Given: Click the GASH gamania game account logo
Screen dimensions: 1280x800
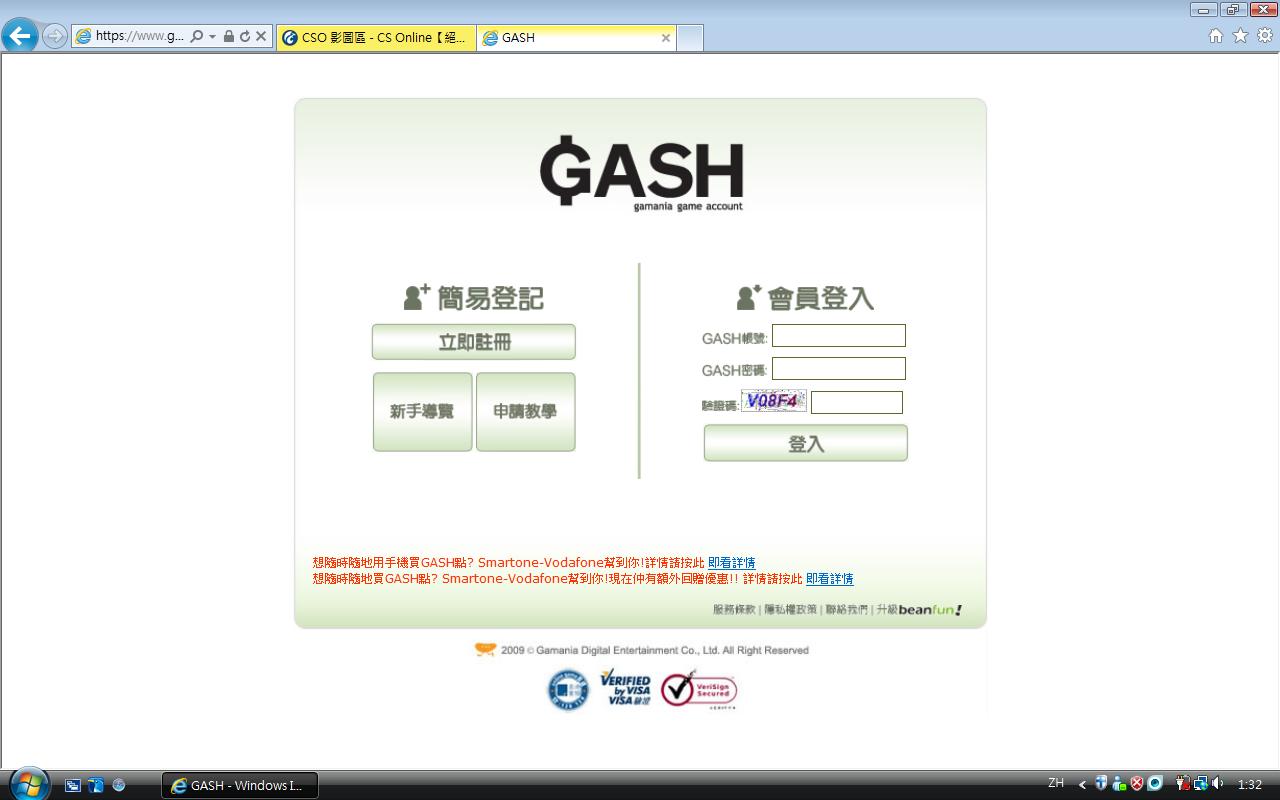Looking at the screenshot, I should [x=641, y=173].
